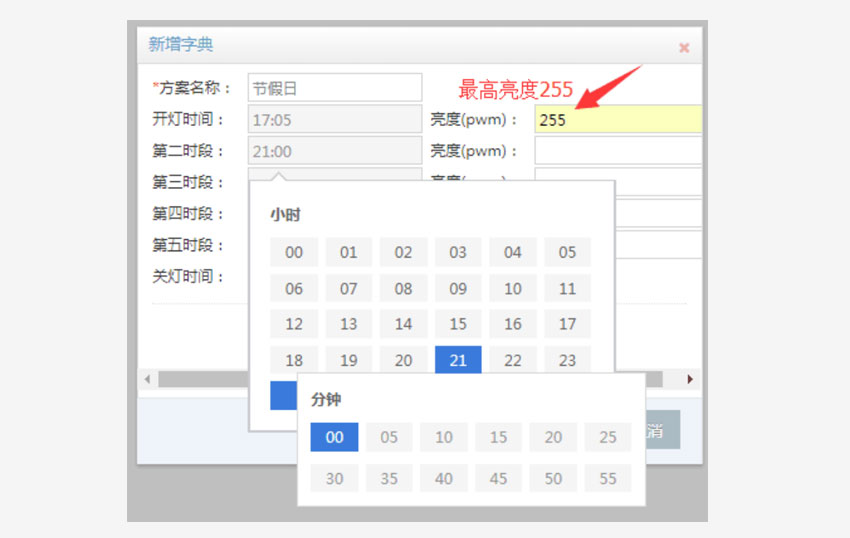Viewport: 850px width, 538px height.
Task: Select hour 17 in the hour picker
Action: (567, 324)
